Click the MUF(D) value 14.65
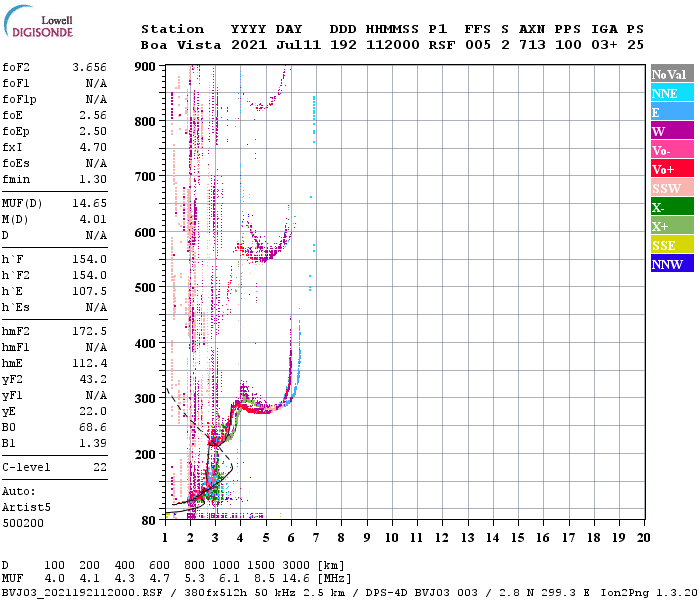The height and width of the screenshot is (600, 700). click(x=89, y=204)
